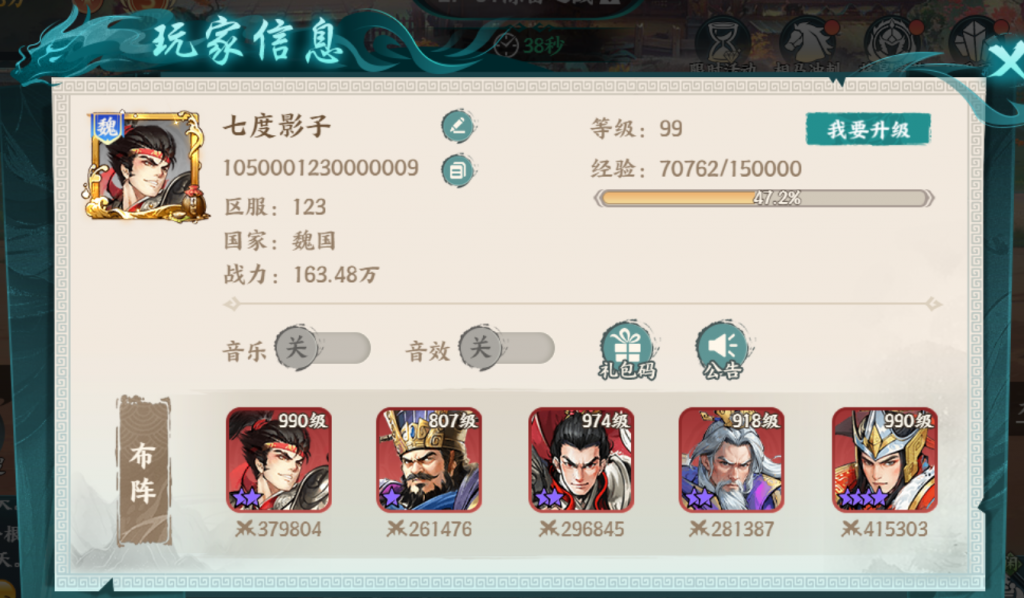The height and width of the screenshot is (598, 1024).
Task: Open the gift code 礼包码 icon
Action: [x=628, y=351]
